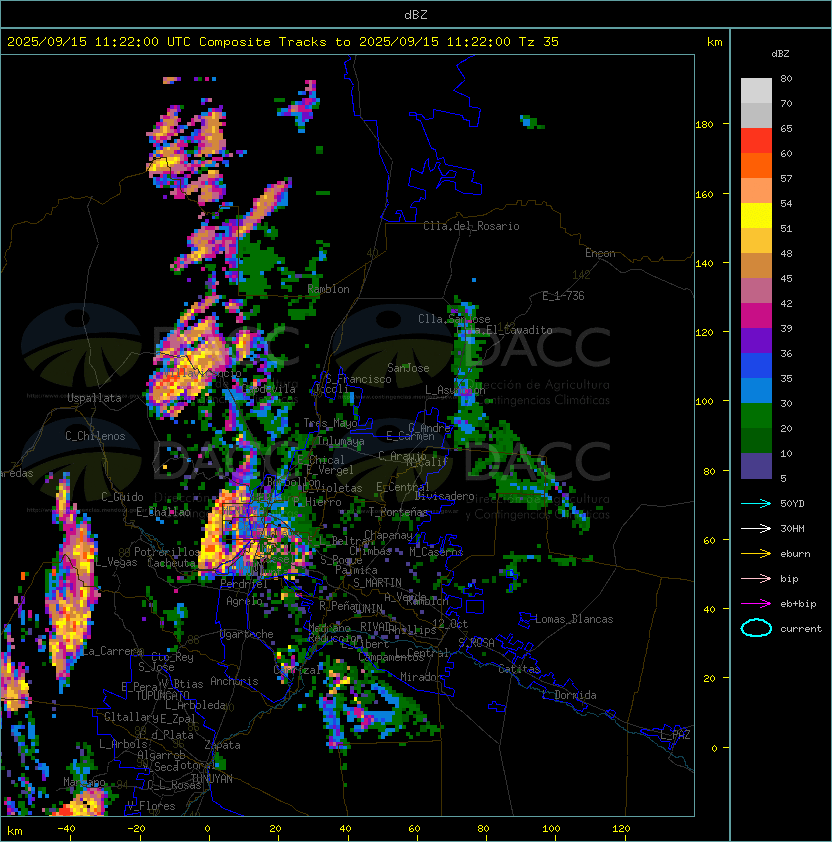Pick the bright yellow swatch in dBZ scale

(x=756, y=216)
